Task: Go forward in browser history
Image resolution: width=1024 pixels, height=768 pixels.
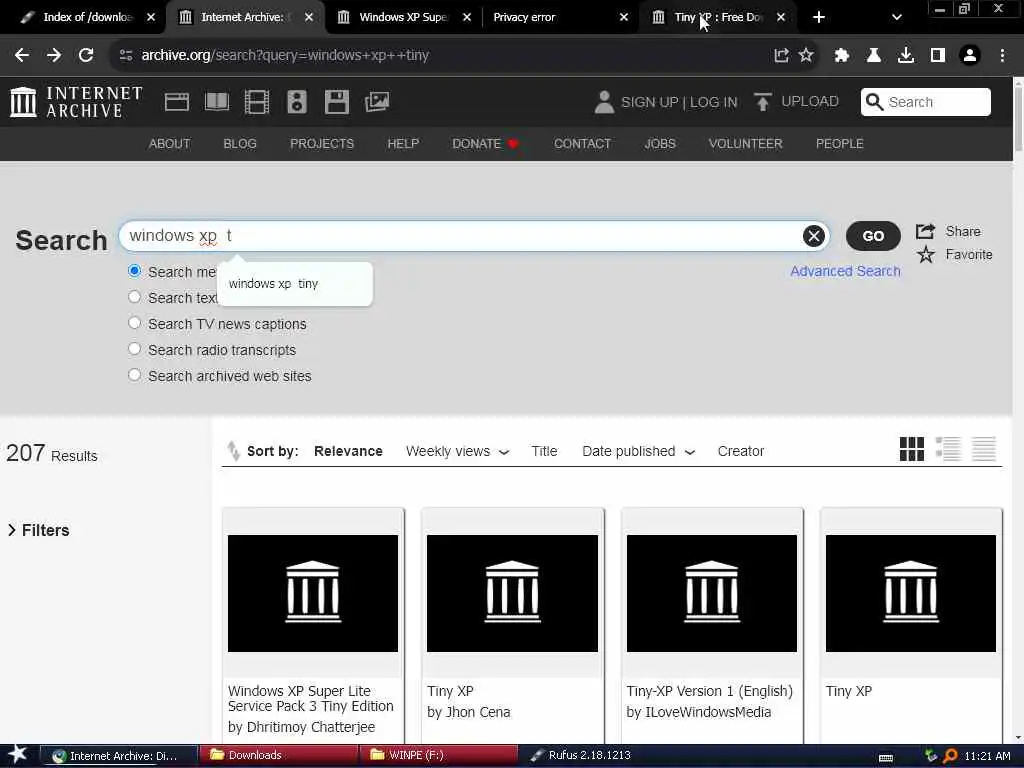Action: (54, 56)
